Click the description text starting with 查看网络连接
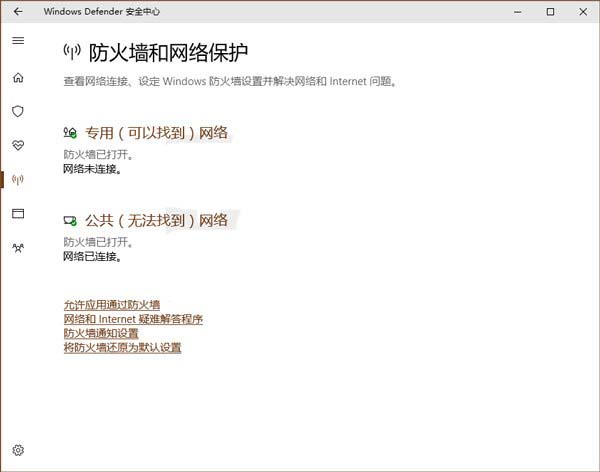Viewport: 600px width, 472px height. coord(230,81)
